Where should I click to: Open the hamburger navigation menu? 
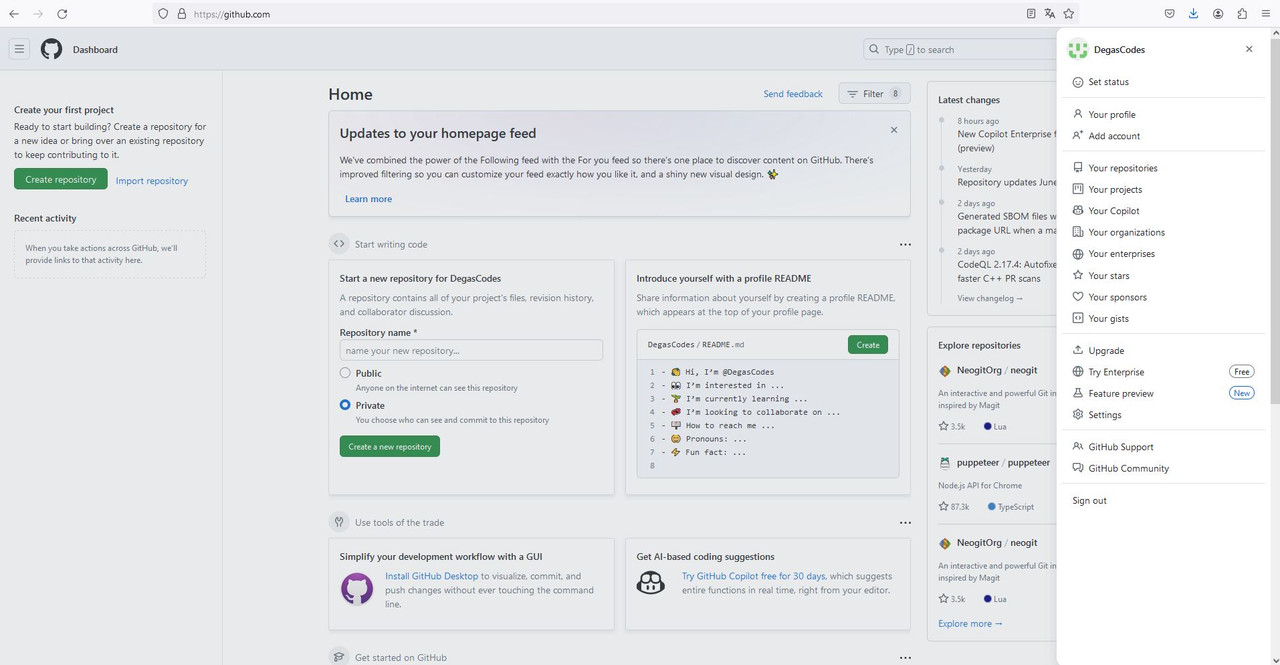tap(19, 49)
